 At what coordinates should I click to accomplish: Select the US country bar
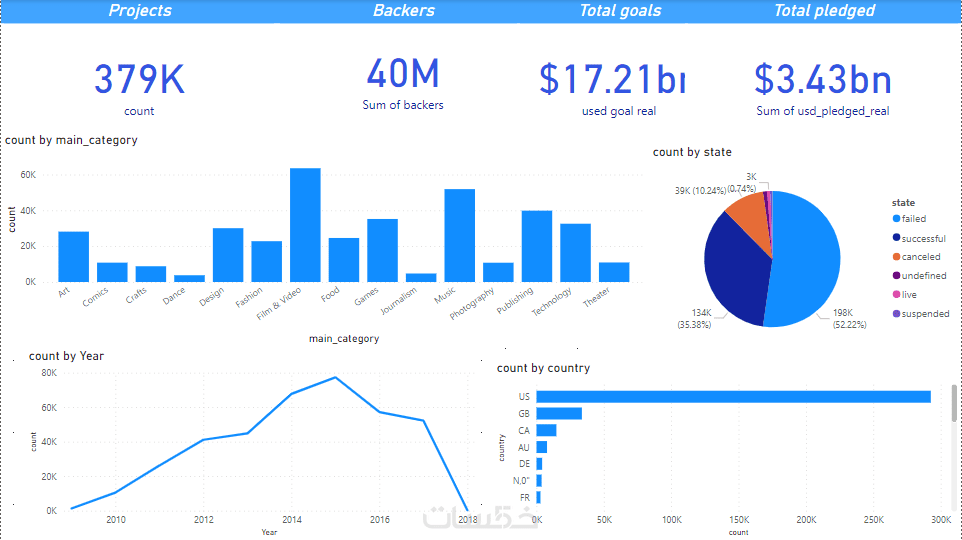coord(733,397)
